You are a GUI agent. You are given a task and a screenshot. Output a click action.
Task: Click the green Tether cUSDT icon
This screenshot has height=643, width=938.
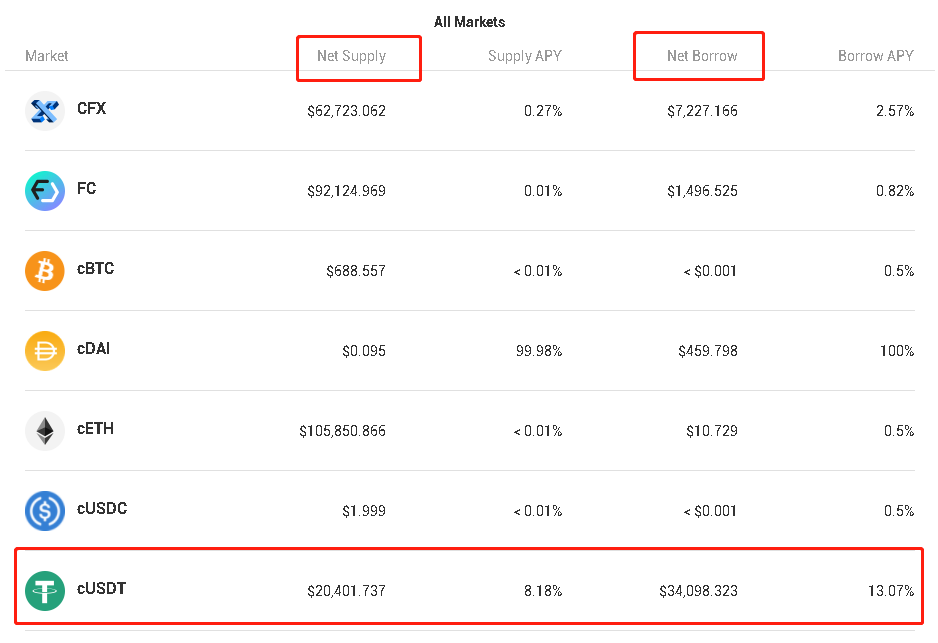click(x=45, y=591)
